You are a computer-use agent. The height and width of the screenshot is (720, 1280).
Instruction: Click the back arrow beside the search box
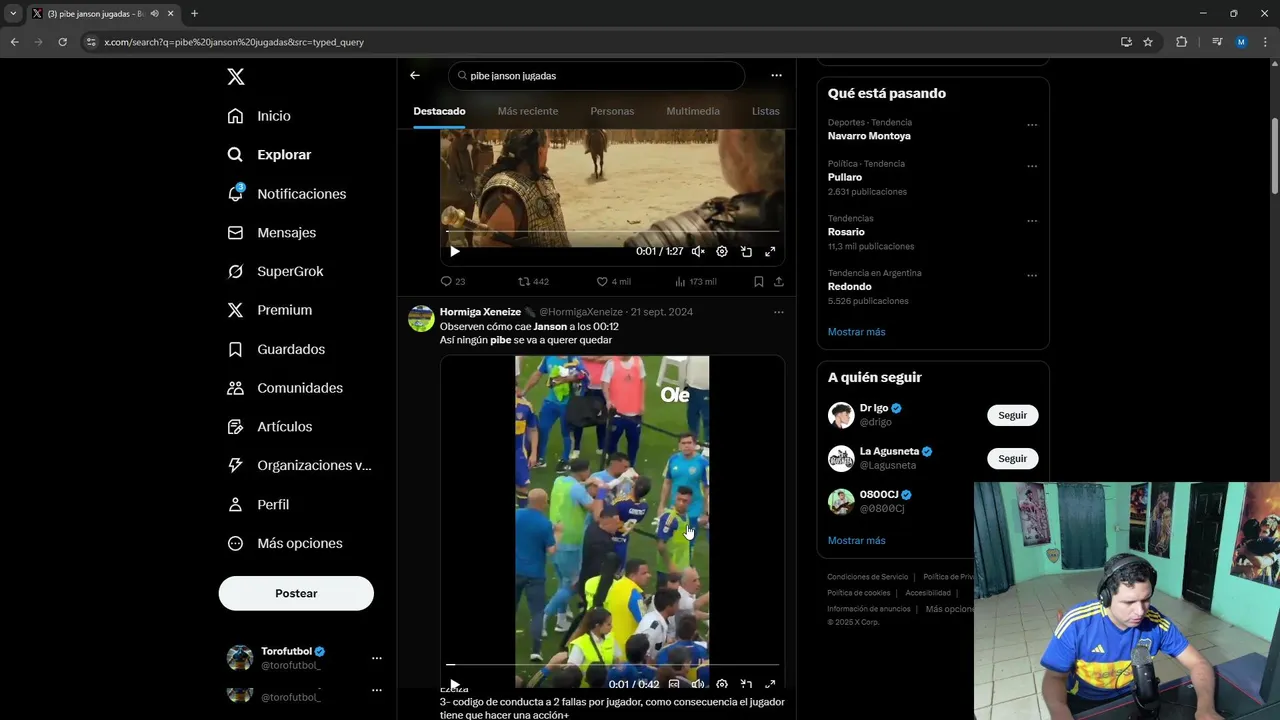pyautogui.click(x=415, y=75)
